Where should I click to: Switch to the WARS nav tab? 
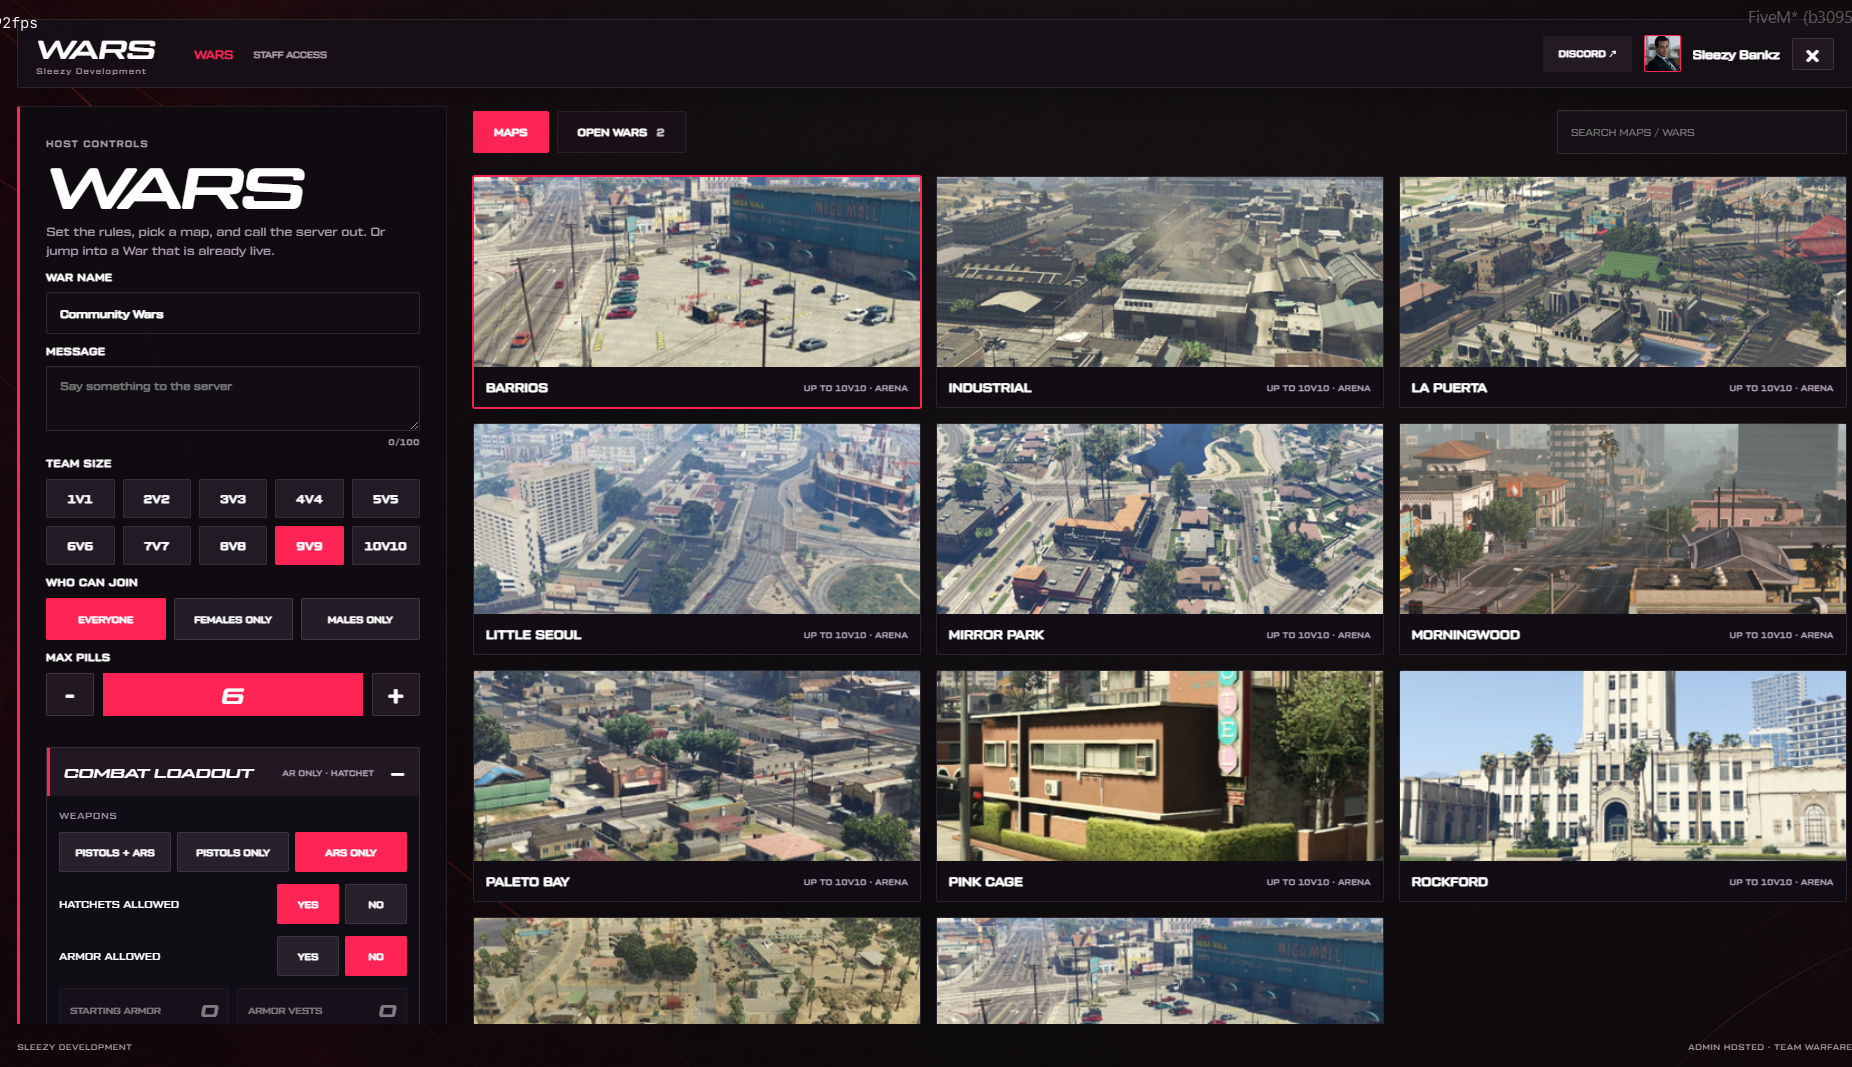click(x=213, y=55)
